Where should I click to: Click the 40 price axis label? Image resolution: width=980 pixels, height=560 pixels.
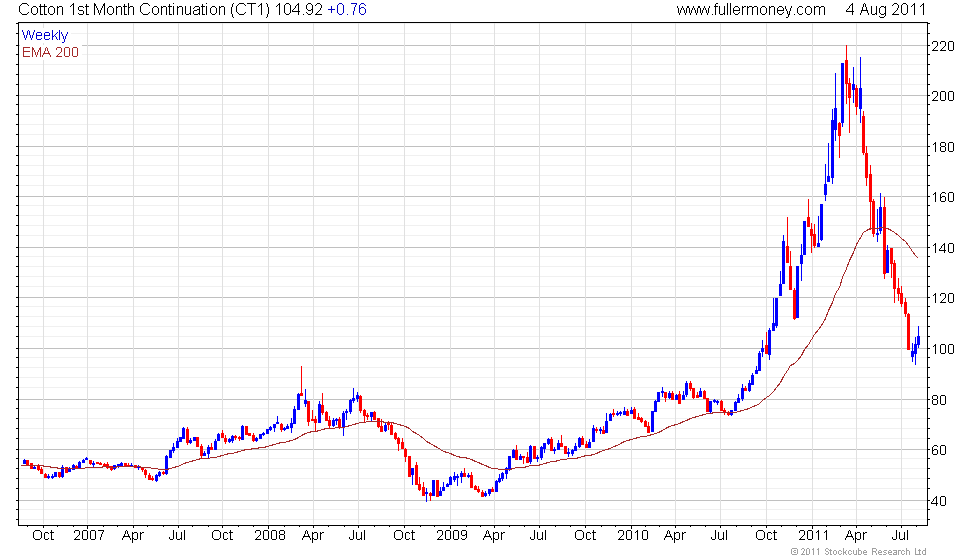[939, 501]
